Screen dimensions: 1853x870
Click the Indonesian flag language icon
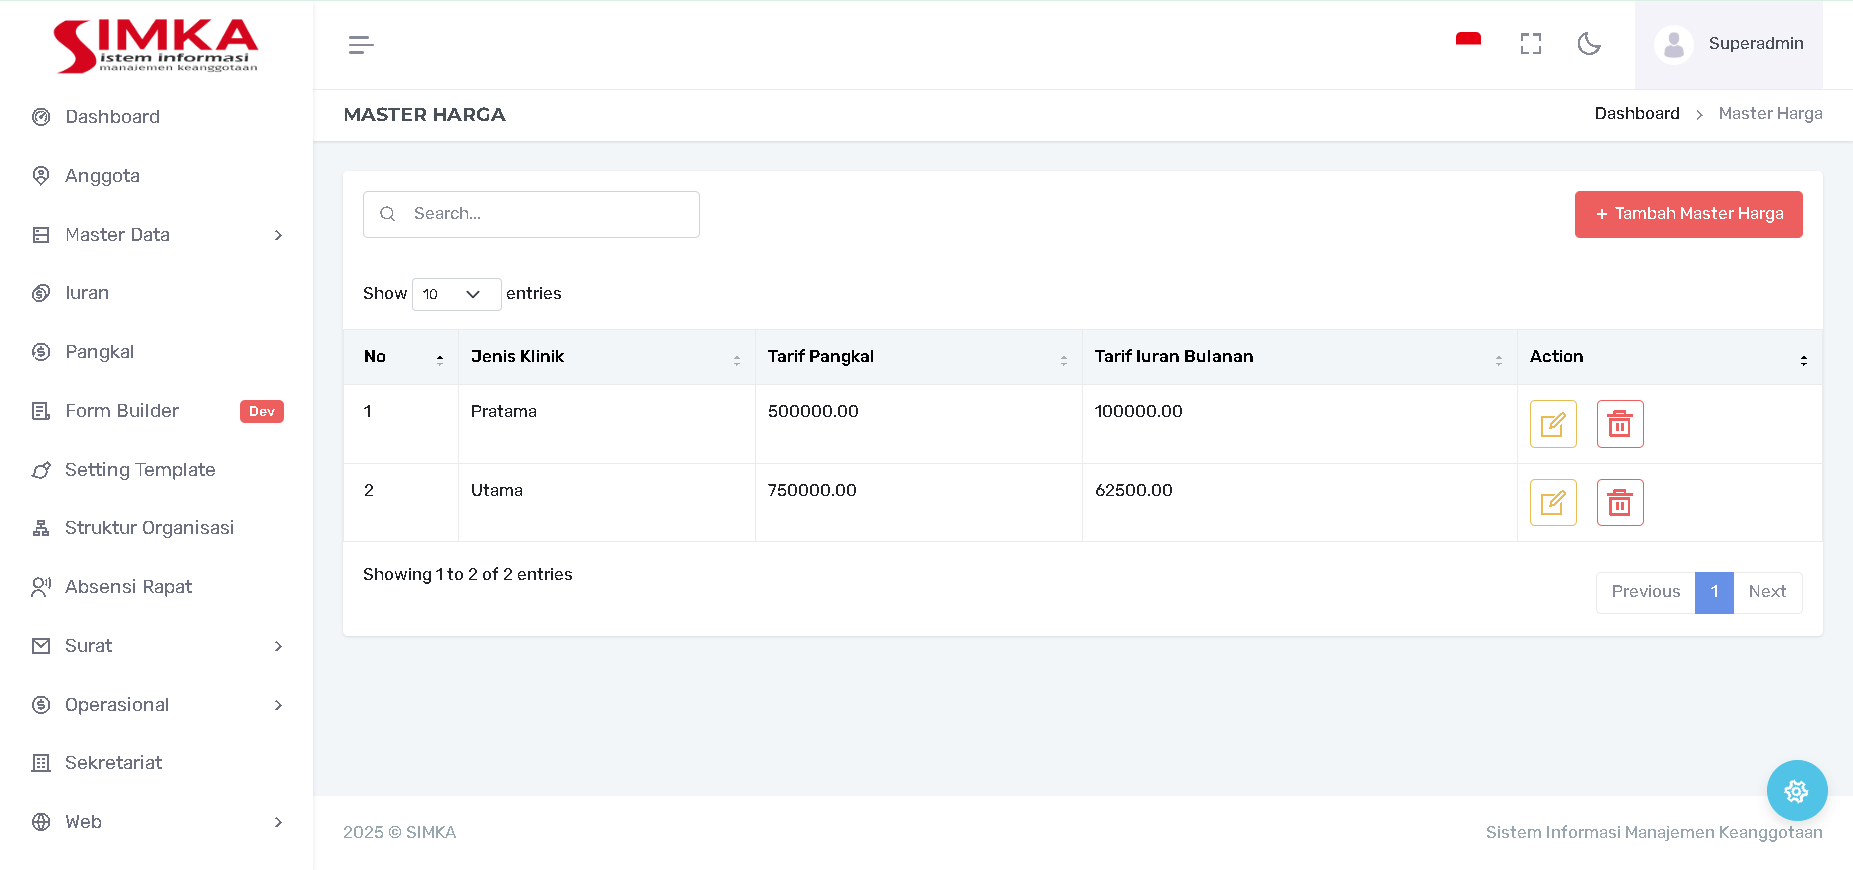(x=1467, y=42)
